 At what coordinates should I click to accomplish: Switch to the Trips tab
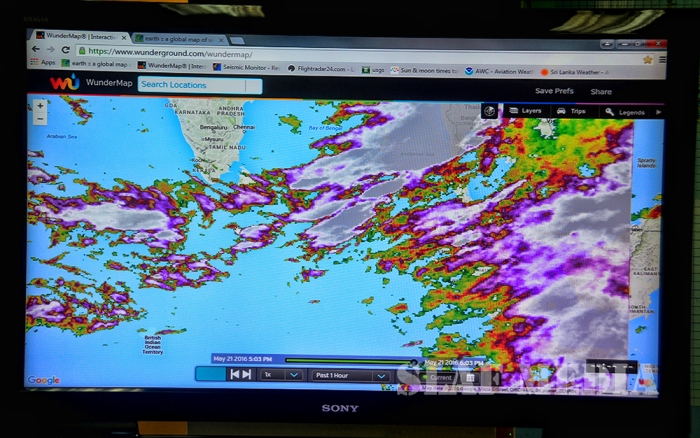572,111
